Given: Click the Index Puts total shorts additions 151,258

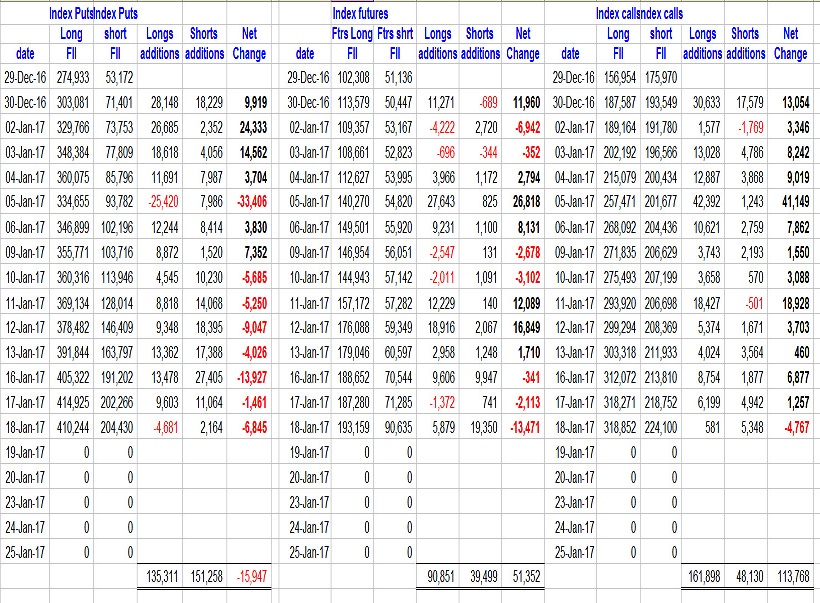Looking at the screenshot, I should 204,576.
